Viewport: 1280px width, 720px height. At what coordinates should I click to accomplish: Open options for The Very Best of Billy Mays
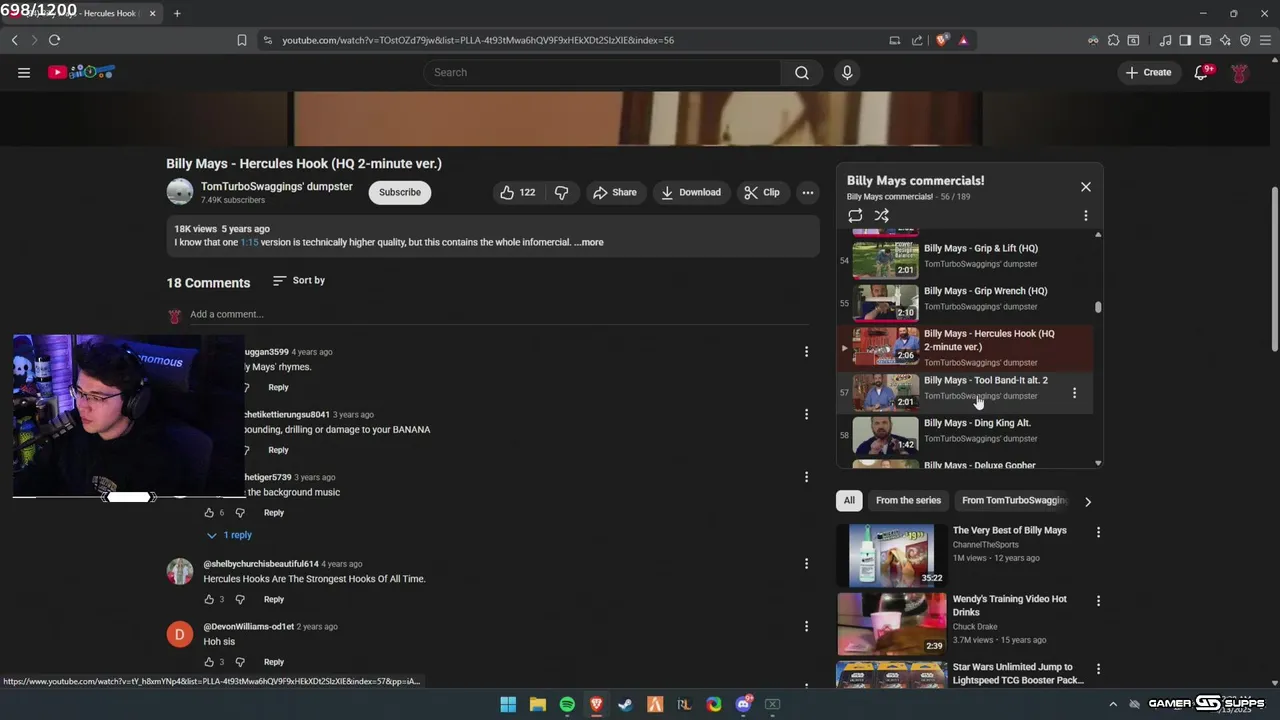[x=1098, y=533]
